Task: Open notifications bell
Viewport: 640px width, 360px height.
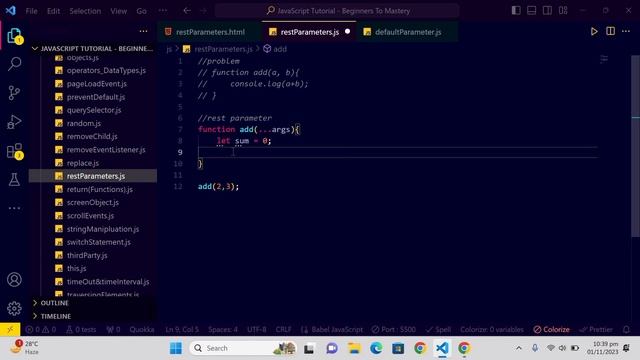Action: tap(626, 329)
